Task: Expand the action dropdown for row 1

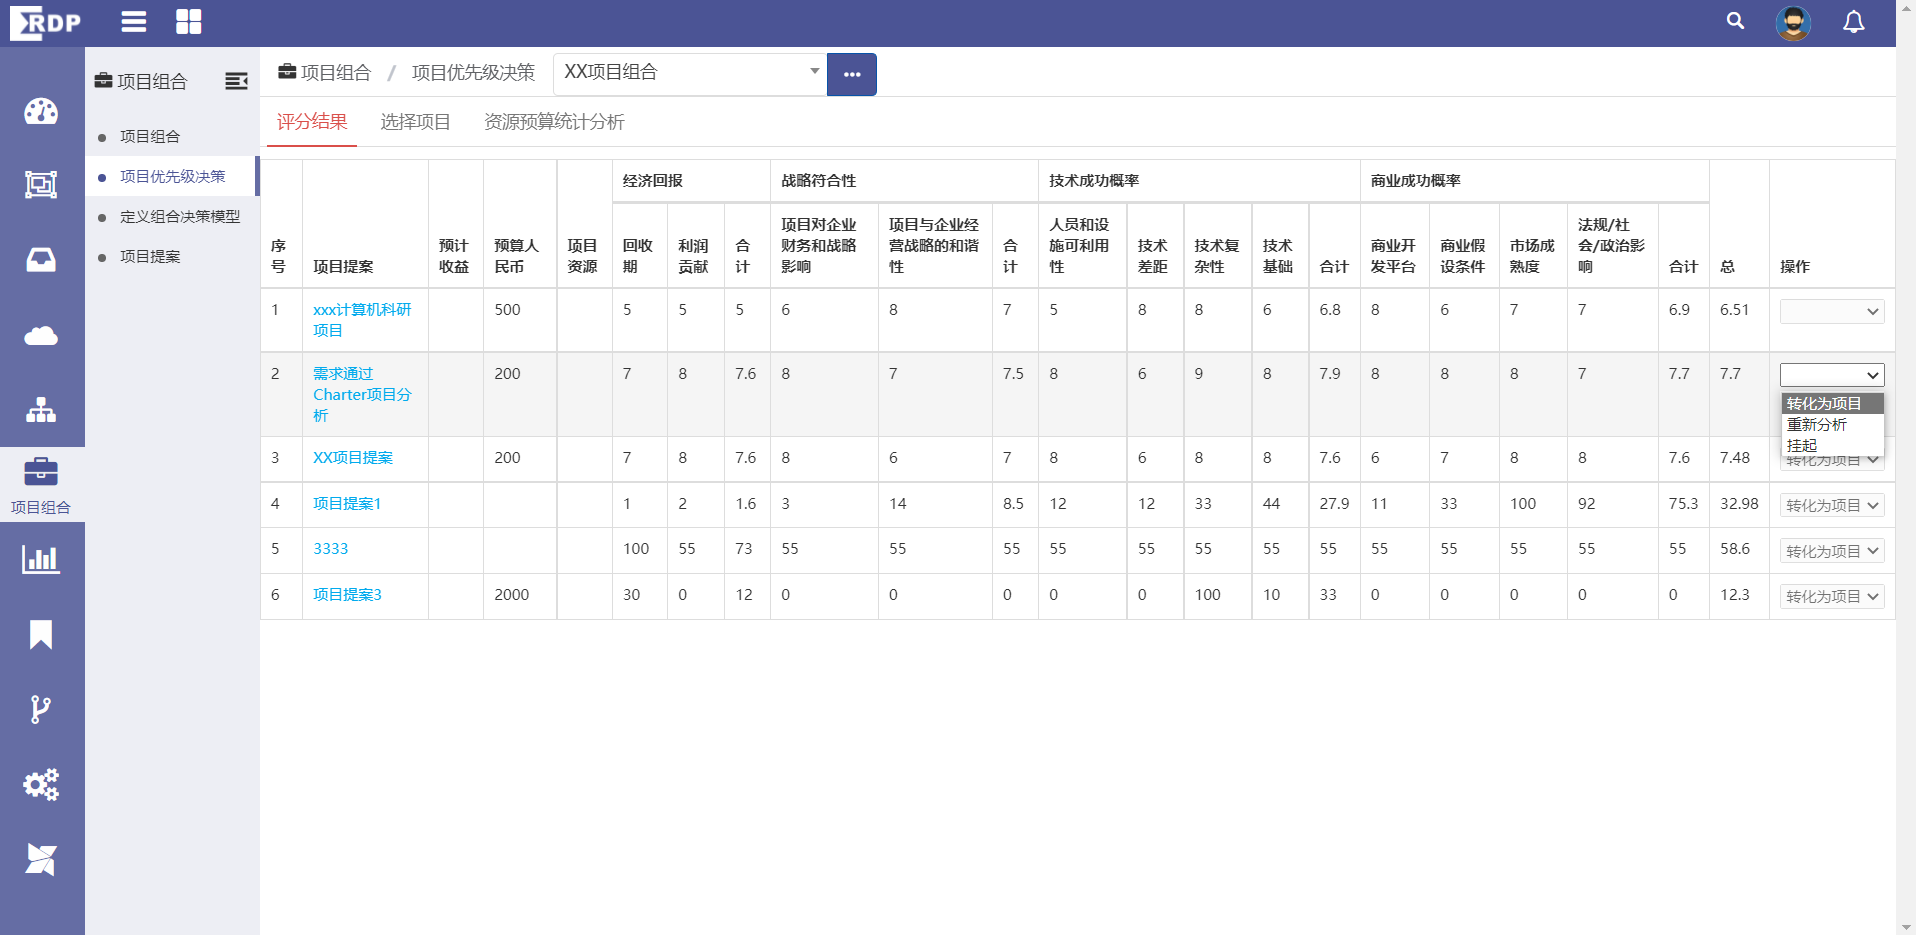Action: (1832, 312)
